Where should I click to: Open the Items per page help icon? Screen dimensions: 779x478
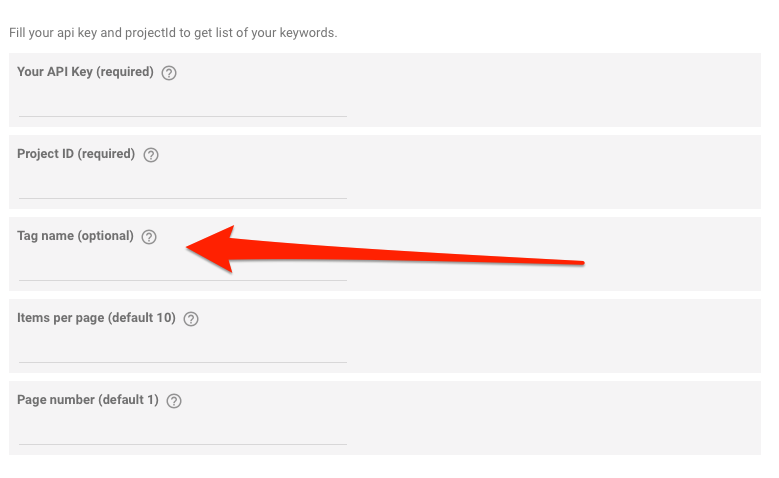(191, 319)
